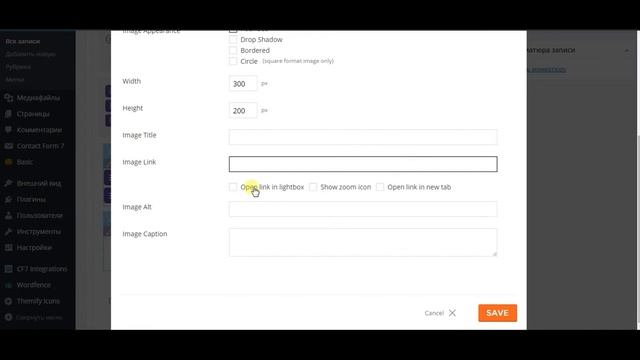Click the page vertical scrollbar on right edge

pos(638,229)
